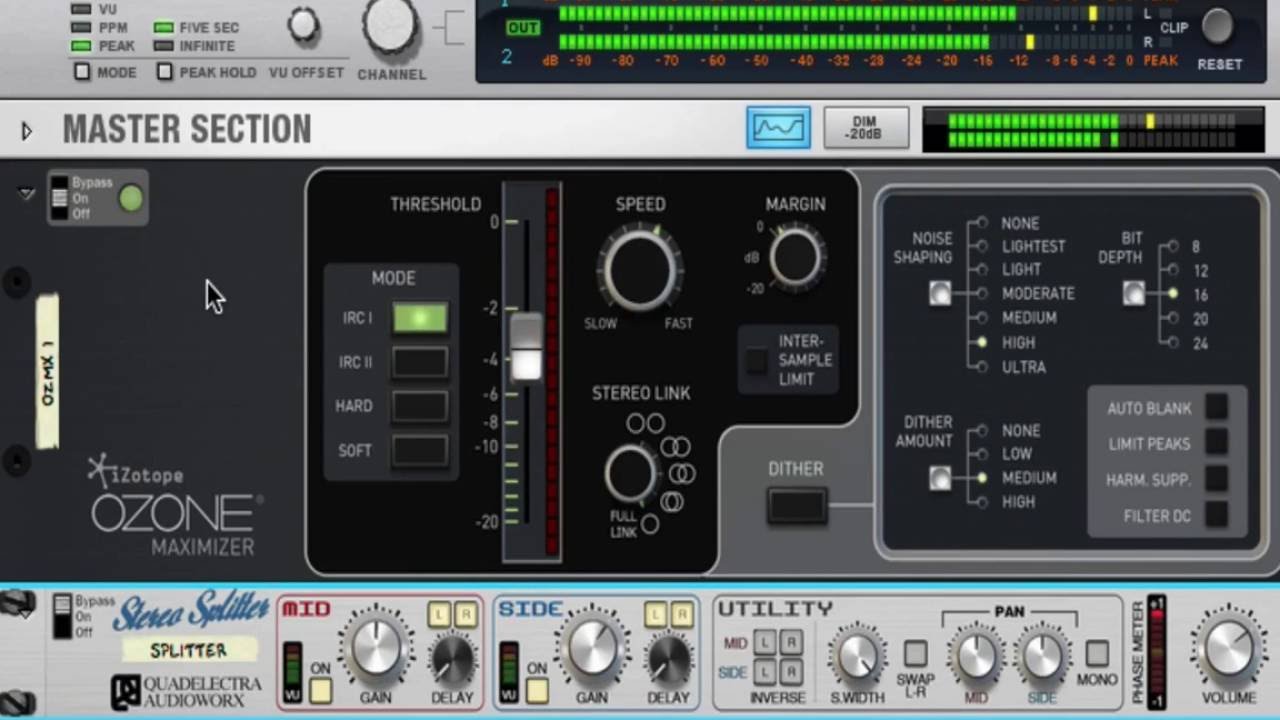Click the MID GAIN knob
The height and width of the screenshot is (720, 1280).
pyautogui.click(x=377, y=648)
